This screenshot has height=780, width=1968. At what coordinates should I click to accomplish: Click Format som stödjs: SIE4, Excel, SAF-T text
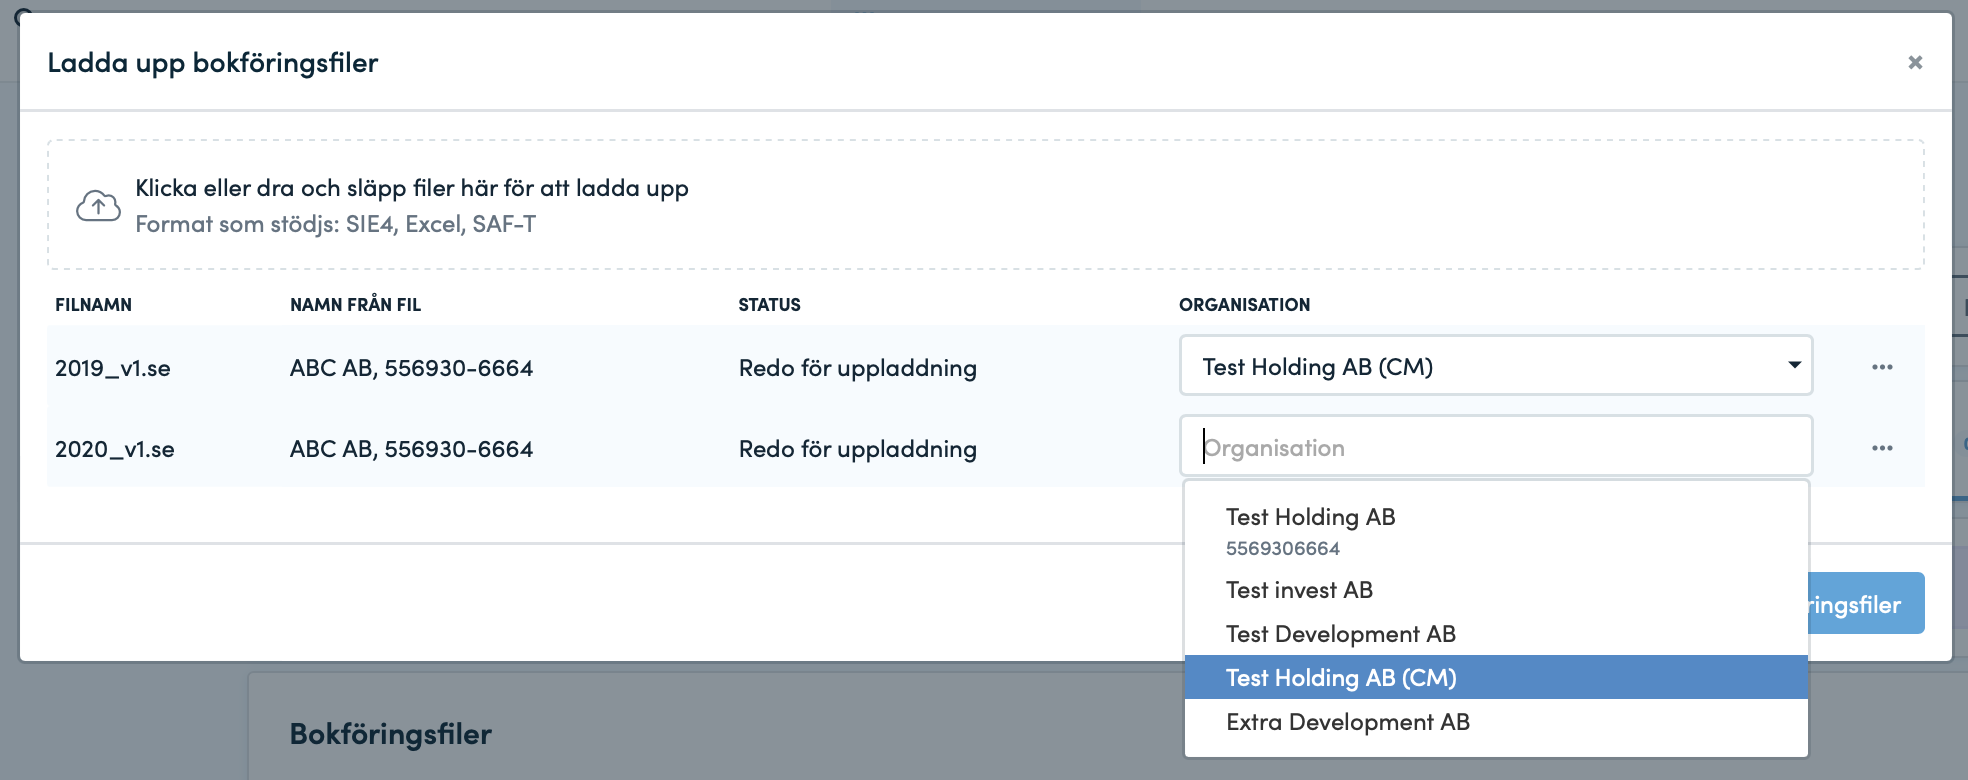point(336,224)
